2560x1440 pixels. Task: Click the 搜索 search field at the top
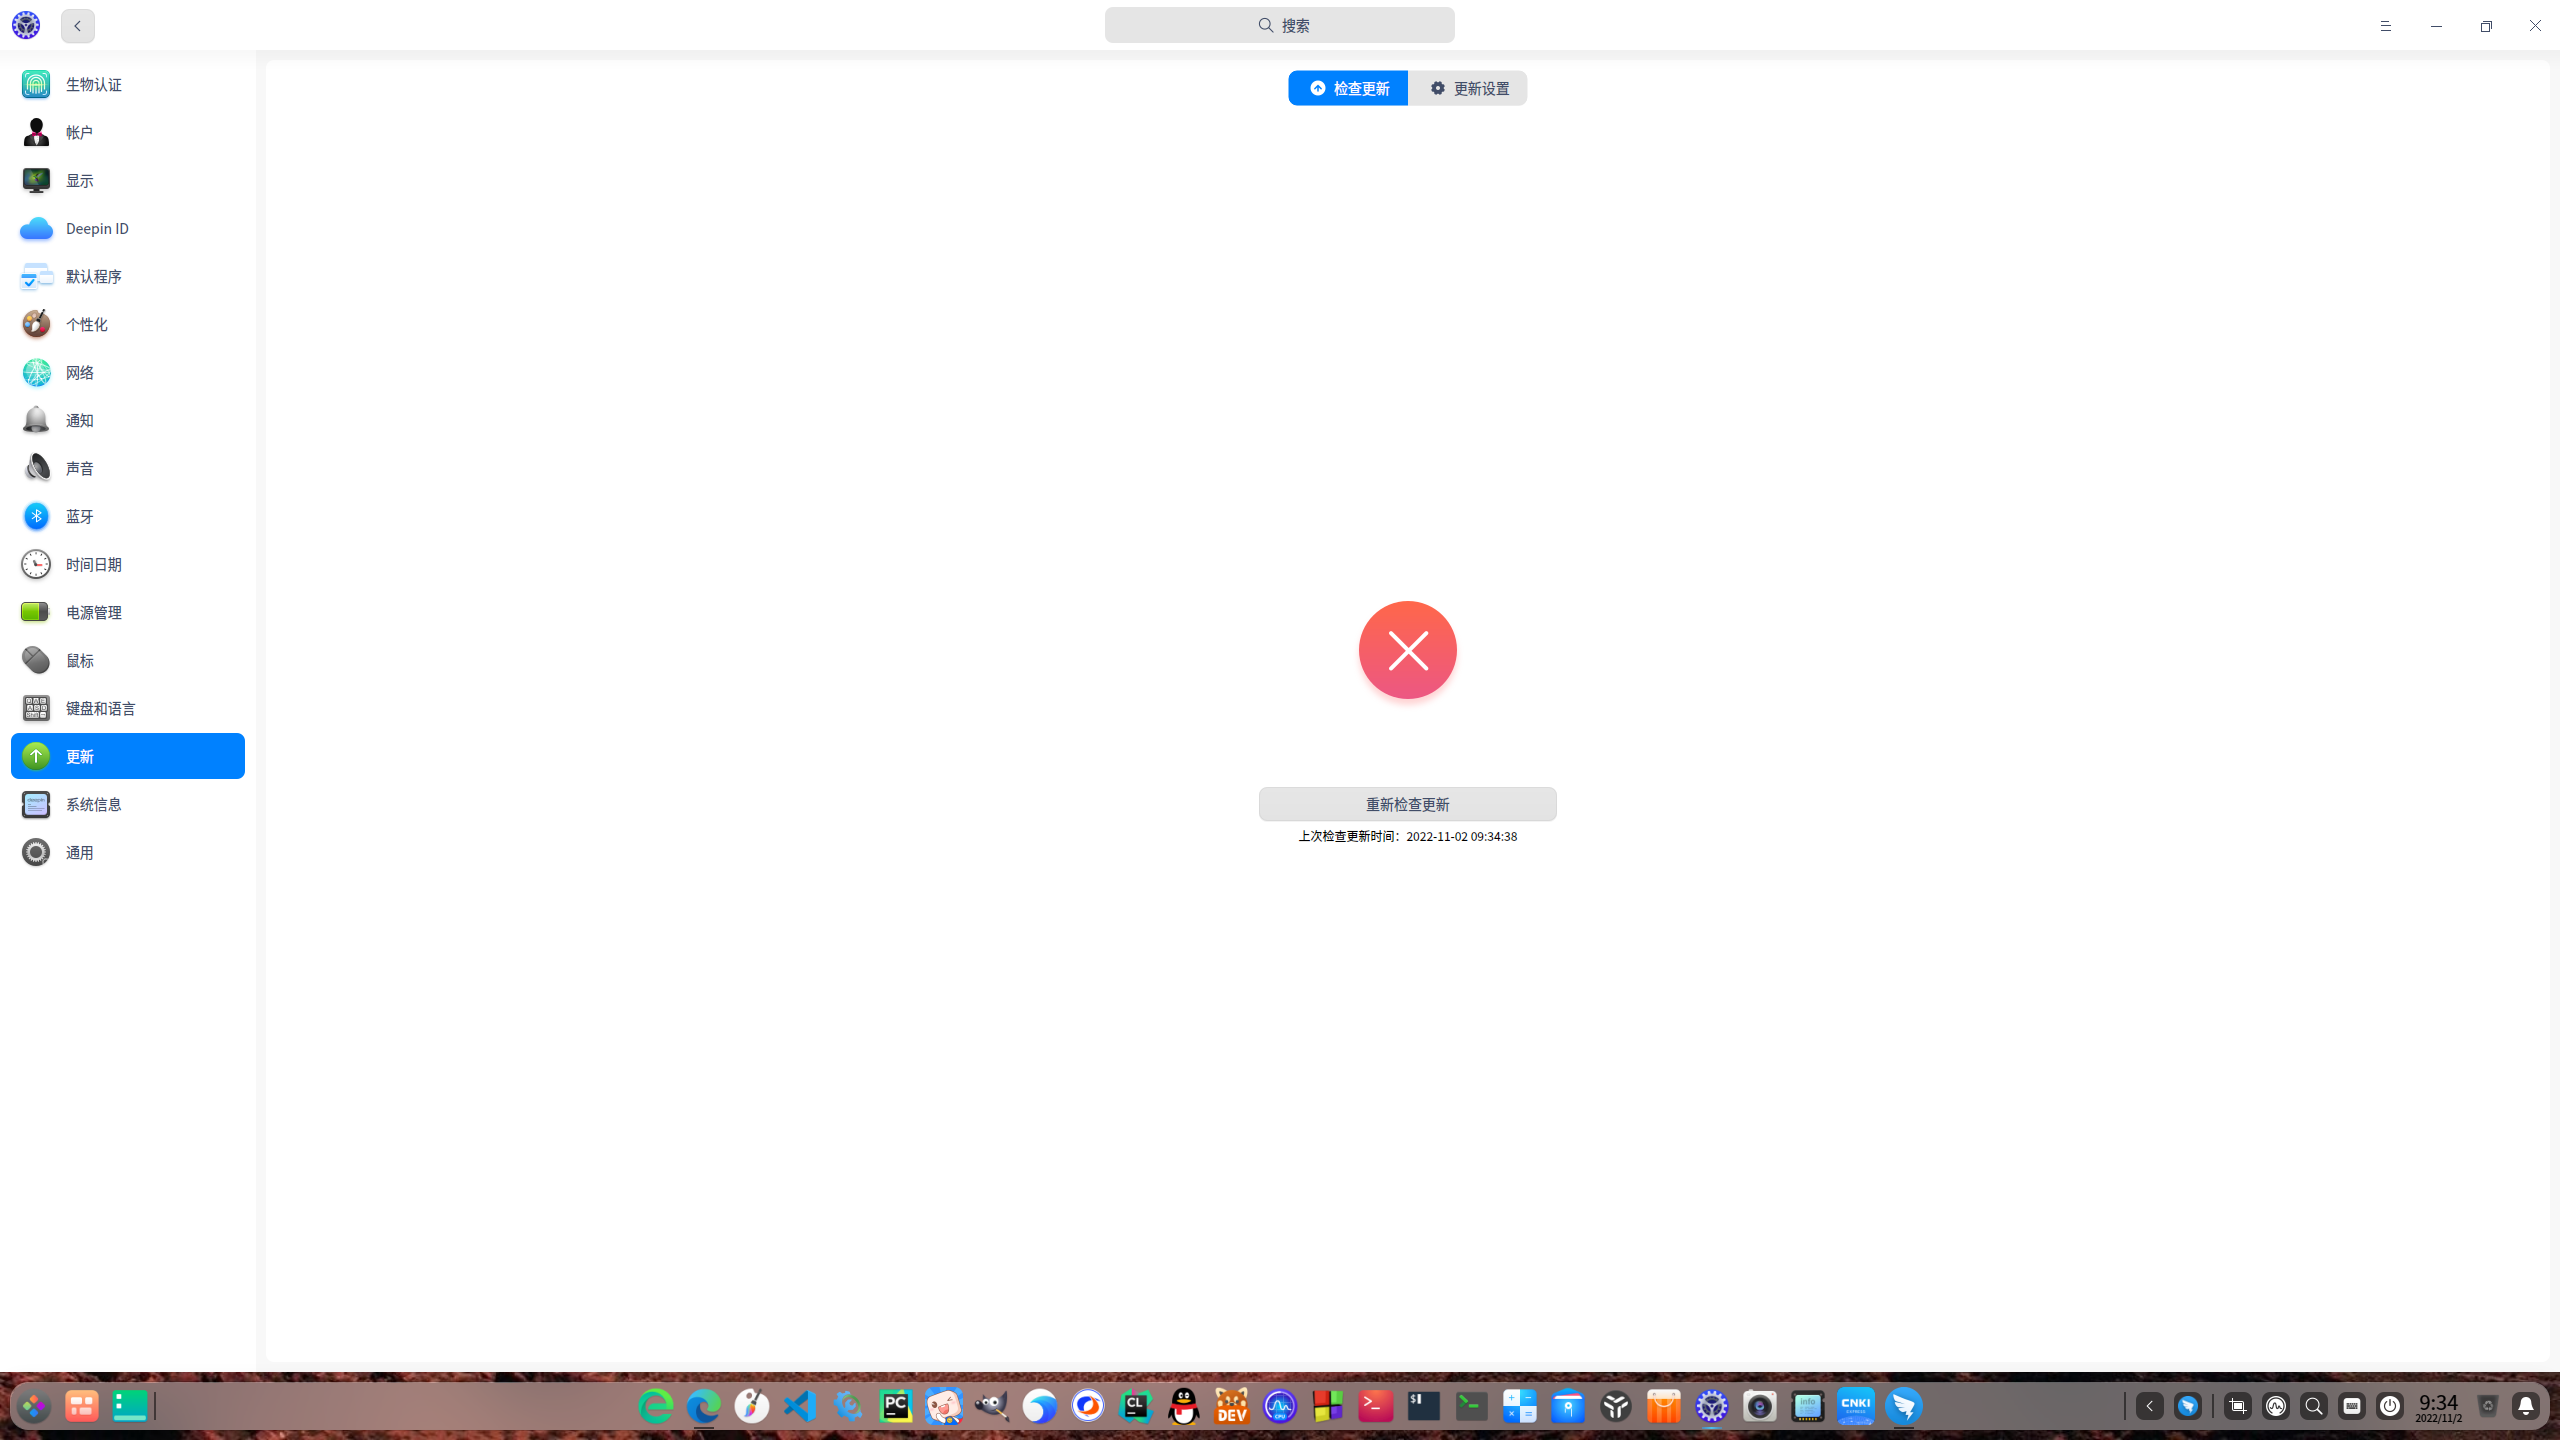(x=1280, y=24)
